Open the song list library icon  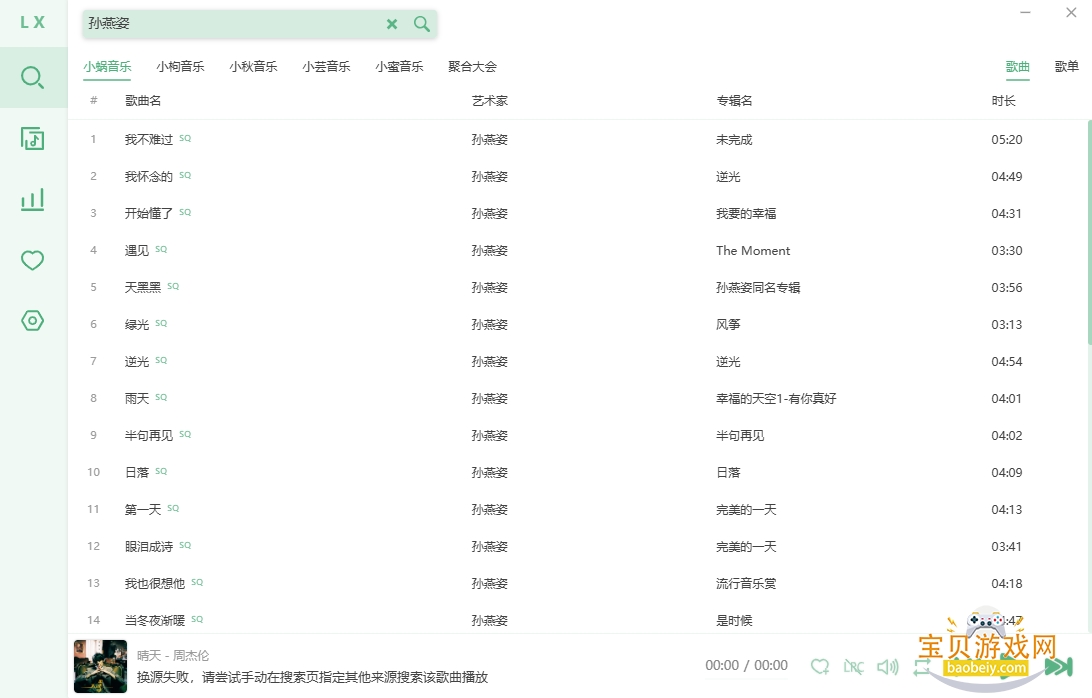[x=33, y=139]
